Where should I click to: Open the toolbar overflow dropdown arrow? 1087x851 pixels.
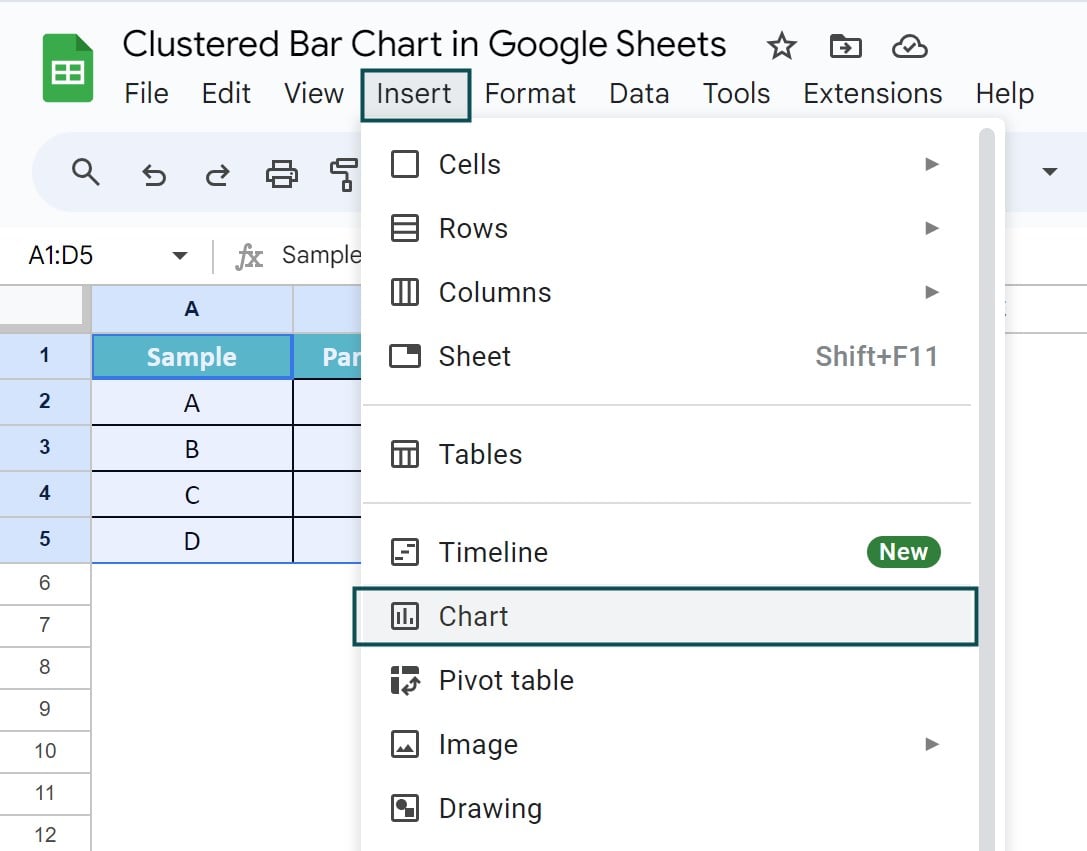(x=1050, y=171)
